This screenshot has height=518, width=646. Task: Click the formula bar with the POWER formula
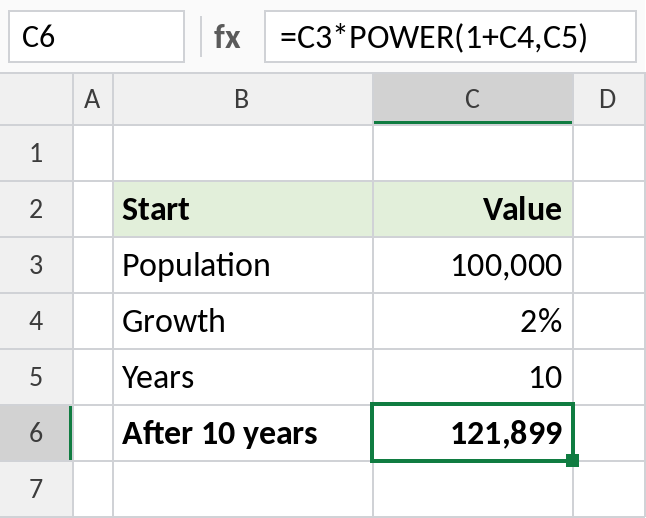click(450, 37)
